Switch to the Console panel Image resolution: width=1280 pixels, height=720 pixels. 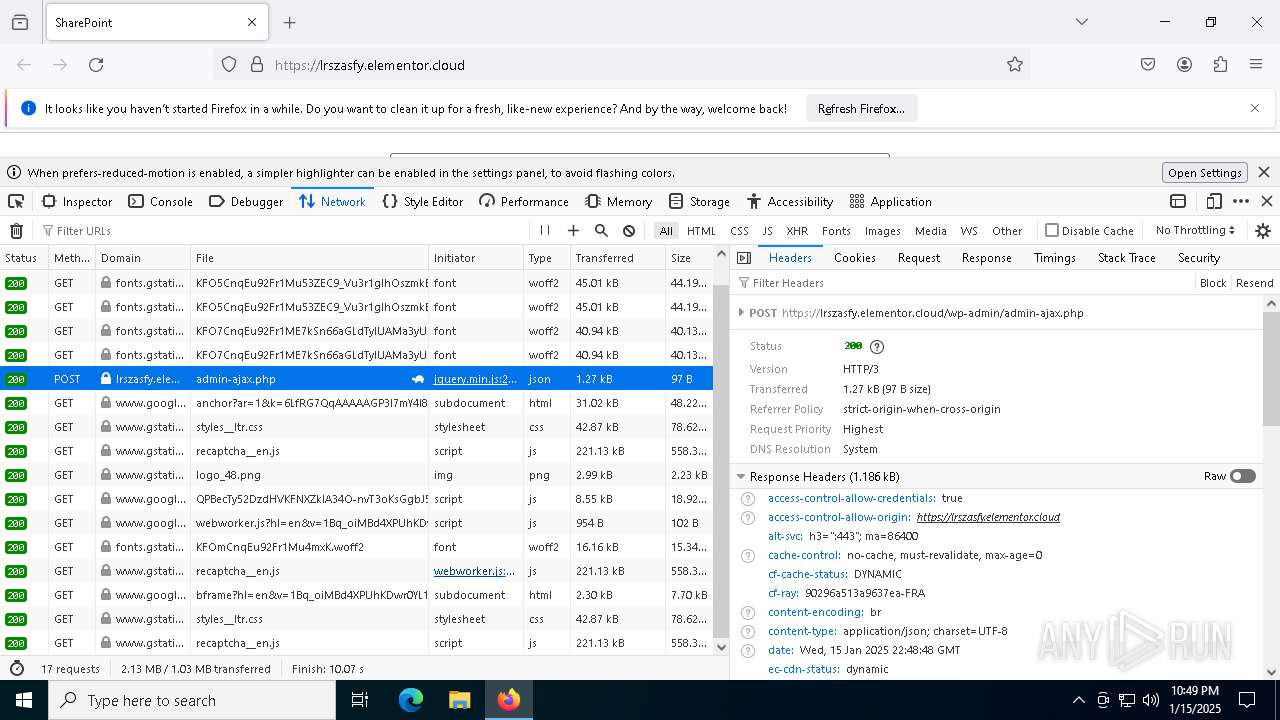pos(160,201)
